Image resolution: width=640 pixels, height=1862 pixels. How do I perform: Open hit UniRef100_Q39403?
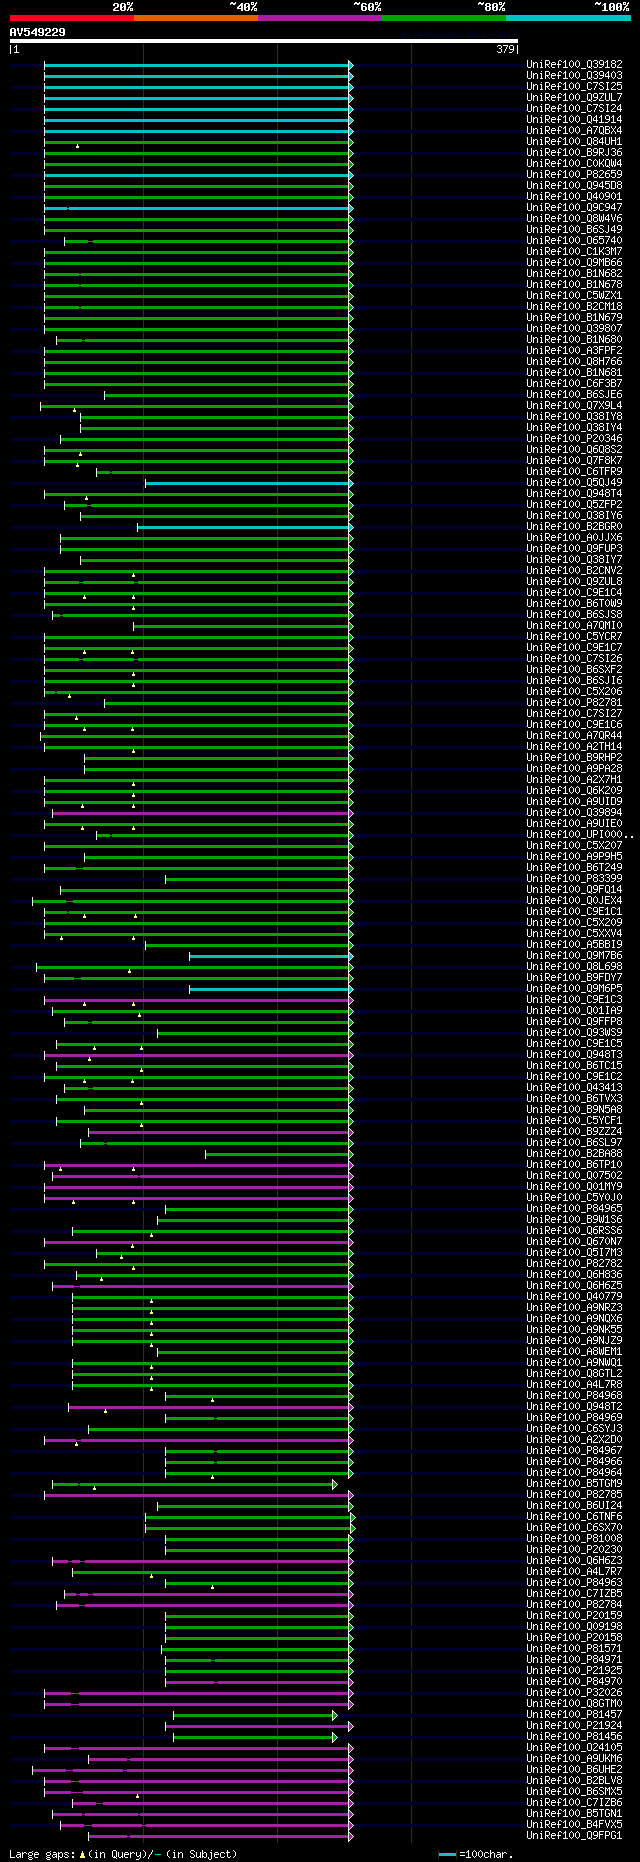(x=574, y=76)
